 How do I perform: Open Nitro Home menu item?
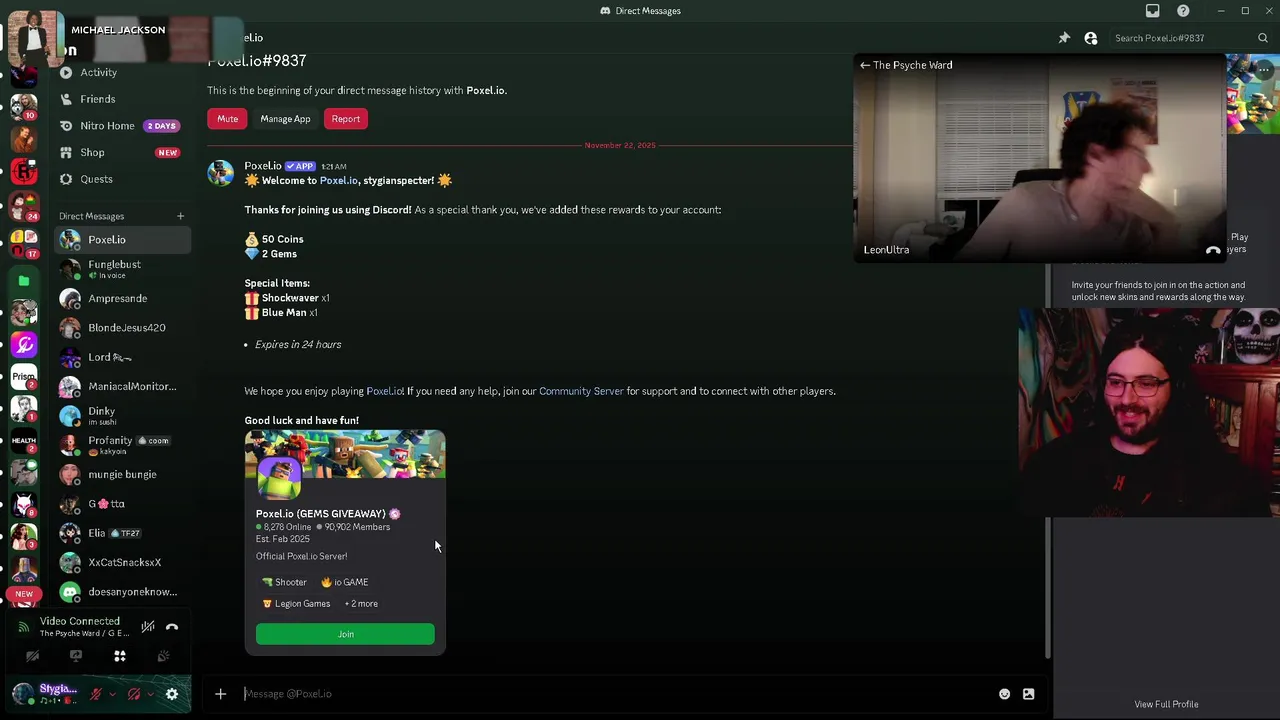(122, 126)
